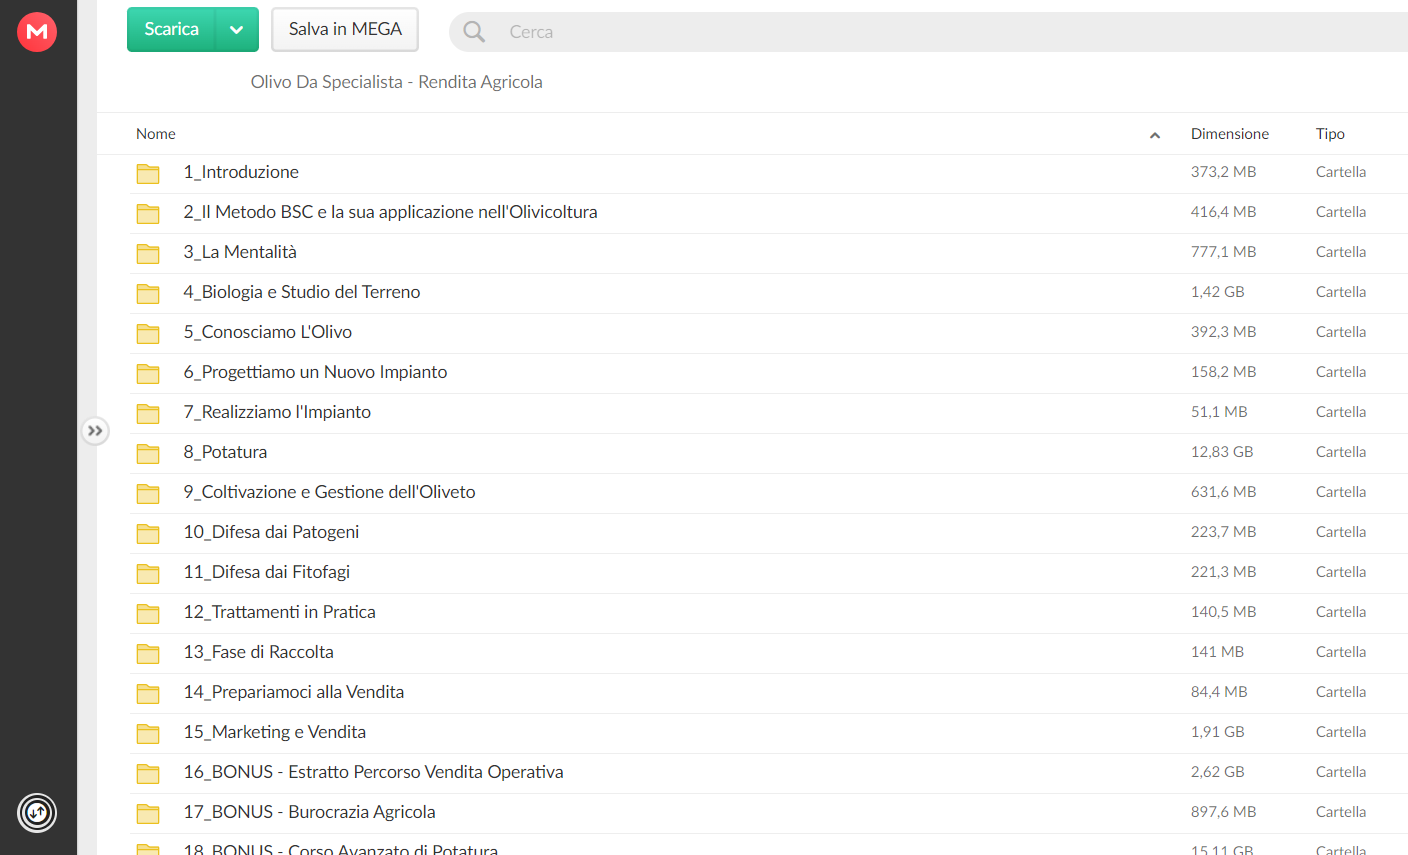Click the 84,4 MB size value

pos(1219,692)
